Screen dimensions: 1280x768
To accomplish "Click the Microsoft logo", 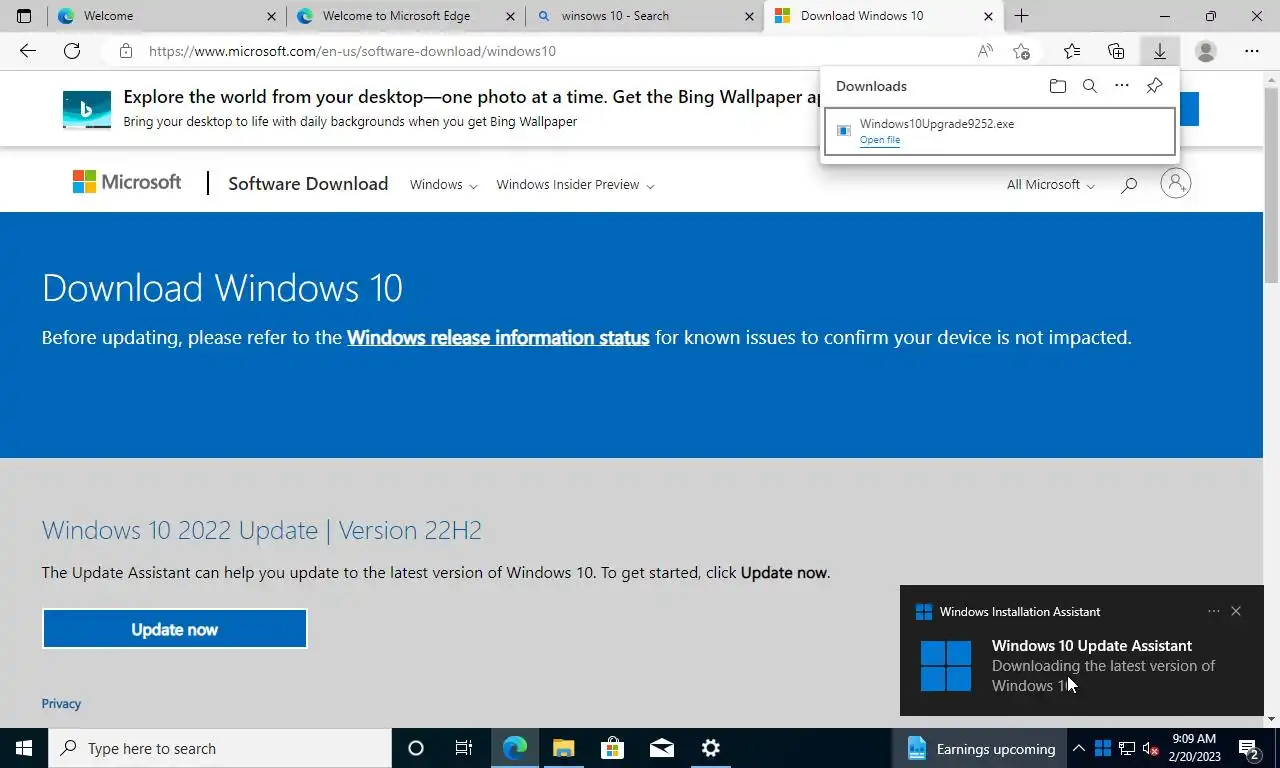I will [127, 182].
